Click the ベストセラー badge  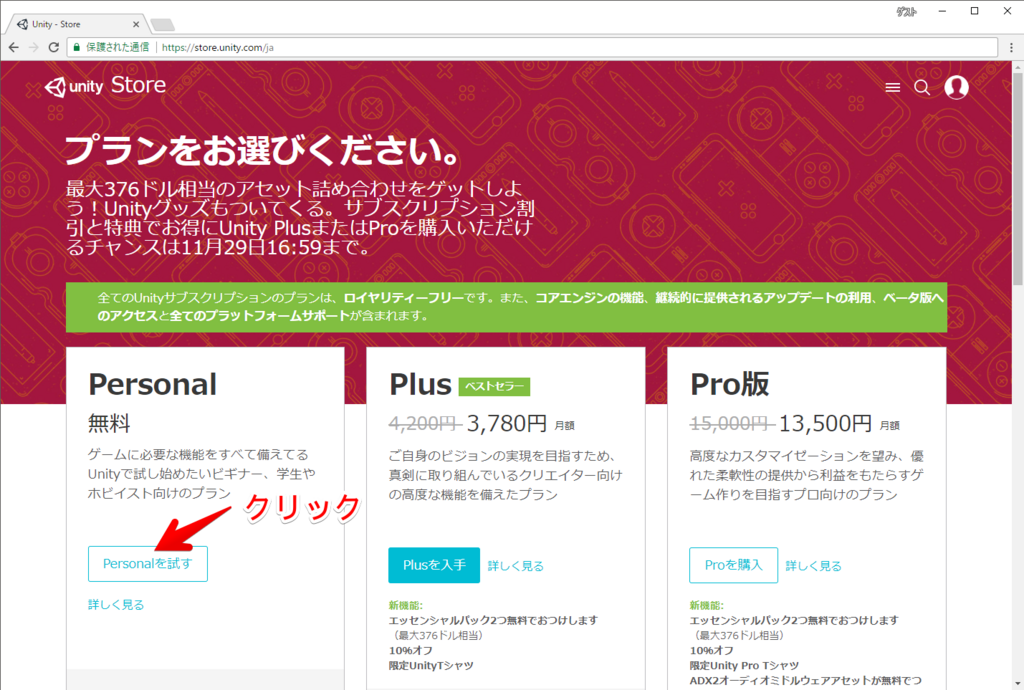494,386
